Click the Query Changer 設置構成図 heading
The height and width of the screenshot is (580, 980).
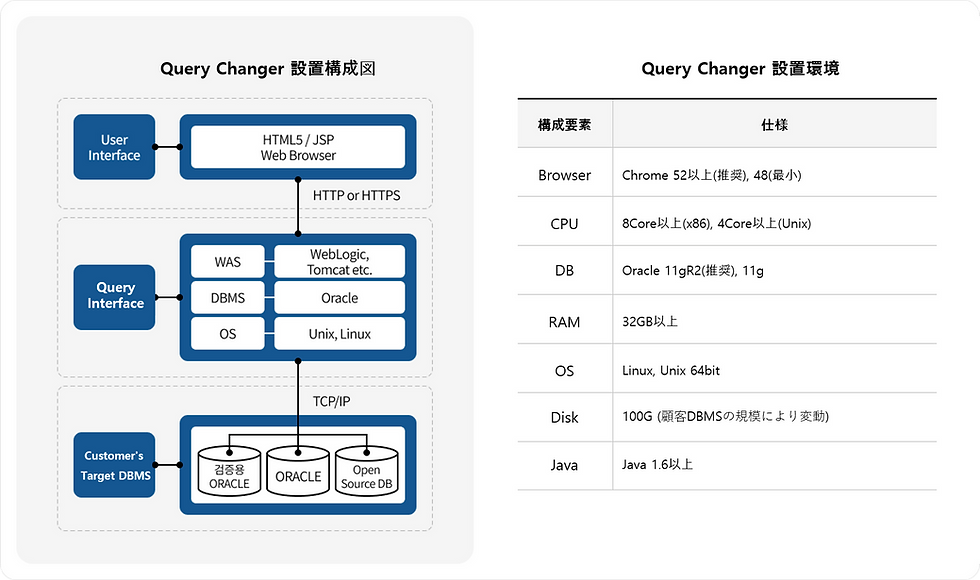(268, 68)
